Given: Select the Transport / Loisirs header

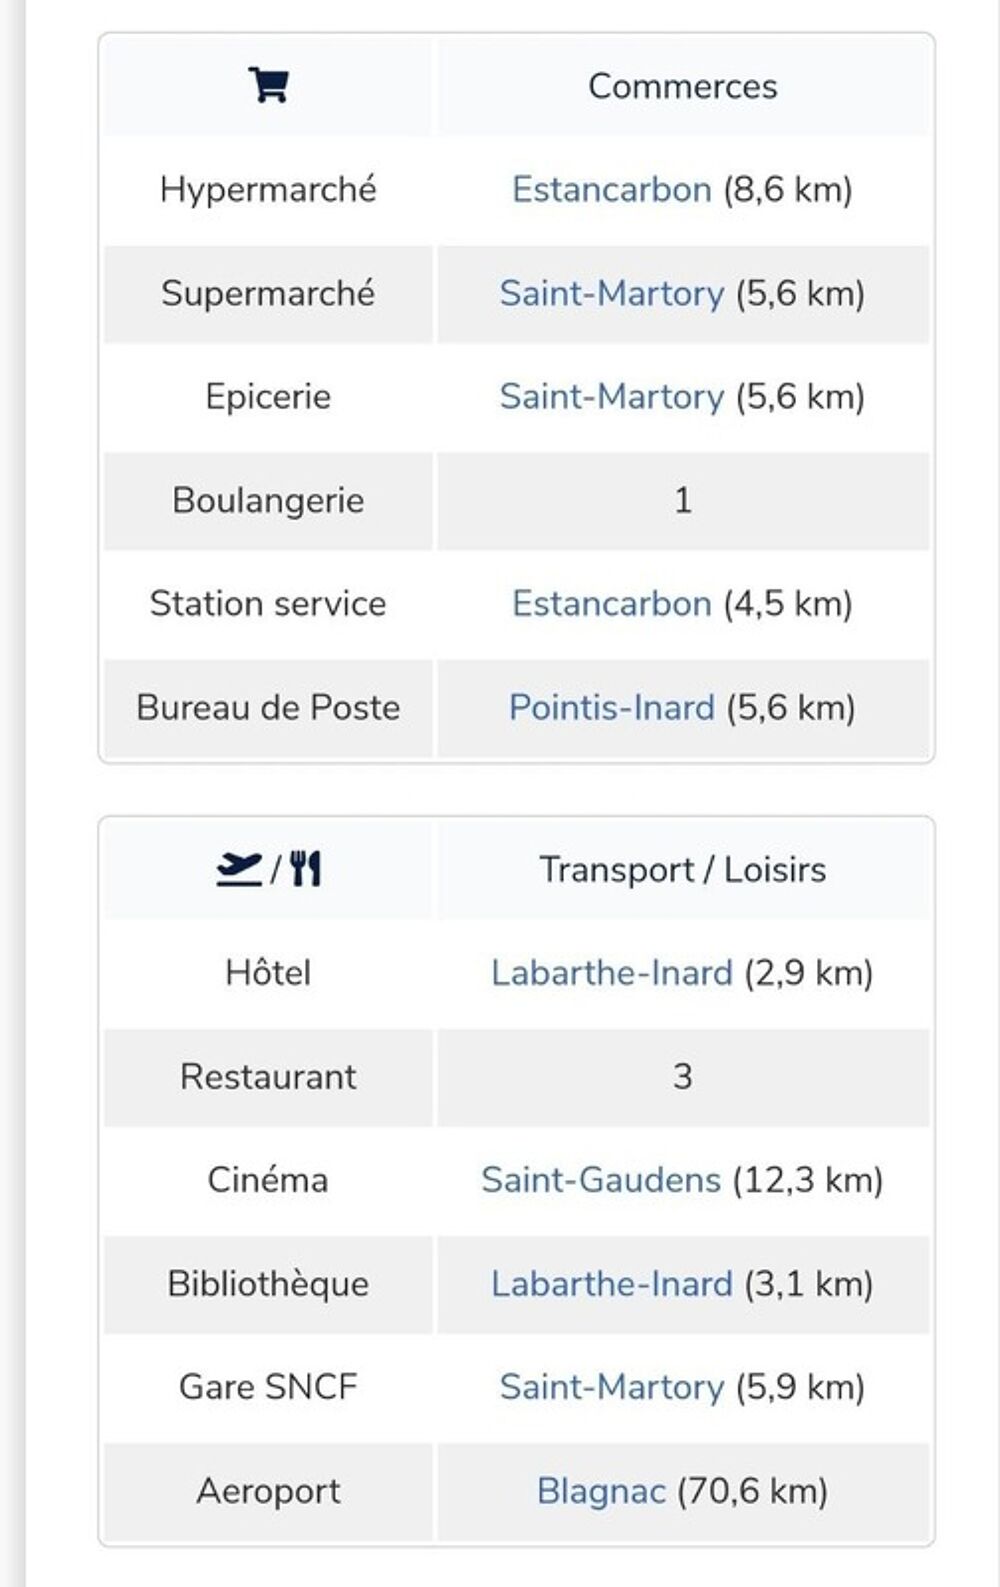Looking at the screenshot, I should coord(683,869).
